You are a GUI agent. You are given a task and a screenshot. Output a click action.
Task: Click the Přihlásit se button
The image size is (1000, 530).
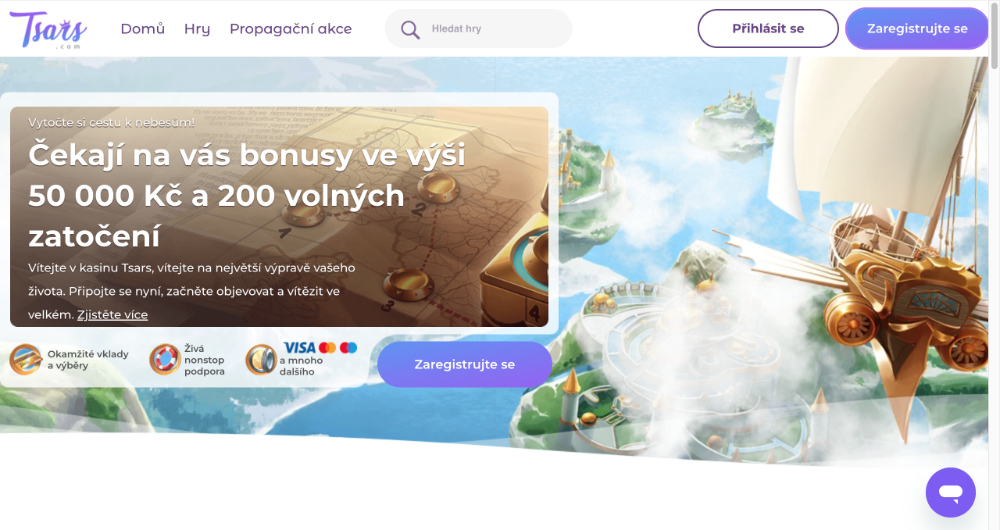[768, 29]
